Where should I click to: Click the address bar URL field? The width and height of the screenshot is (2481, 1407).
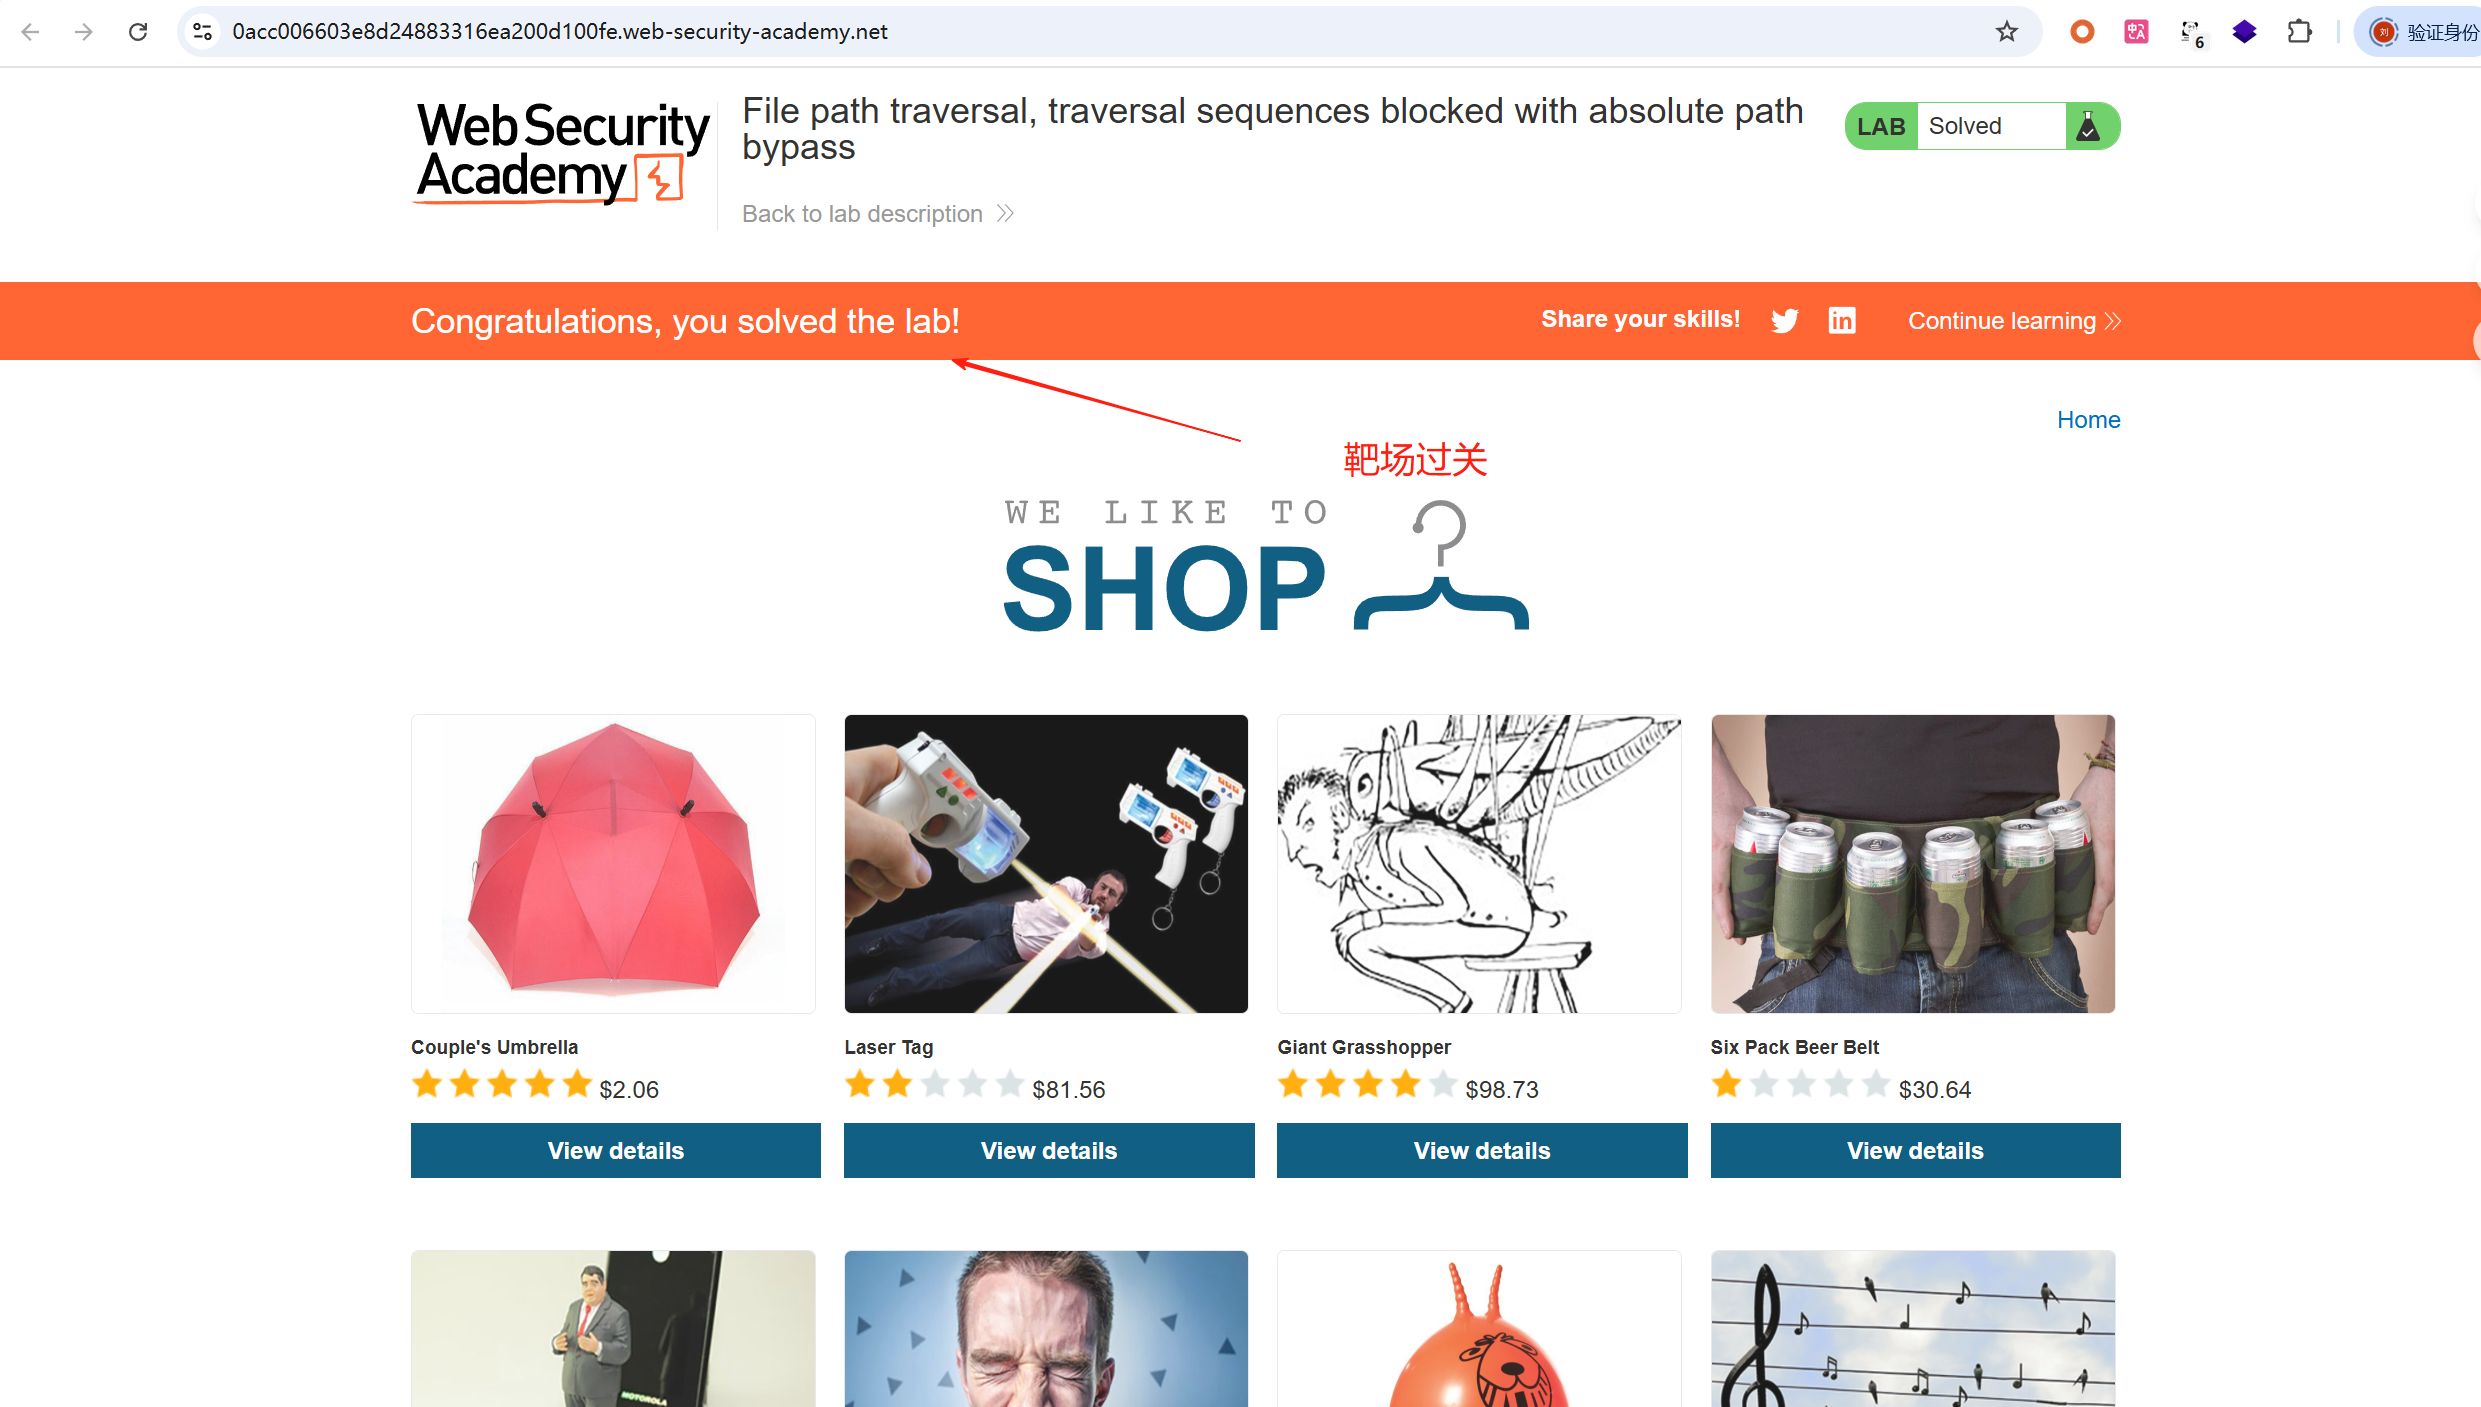click(1100, 32)
